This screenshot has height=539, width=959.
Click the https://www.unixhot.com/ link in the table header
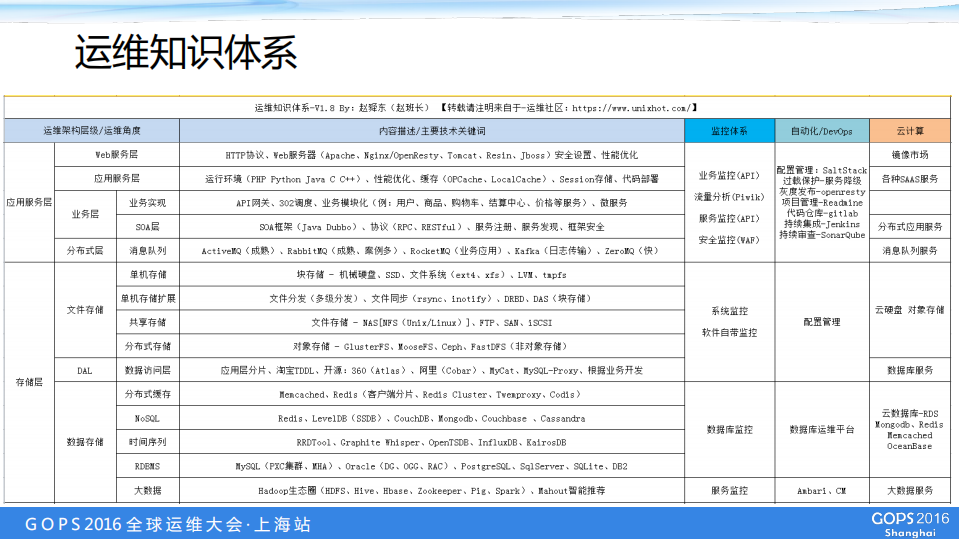[632, 108]
